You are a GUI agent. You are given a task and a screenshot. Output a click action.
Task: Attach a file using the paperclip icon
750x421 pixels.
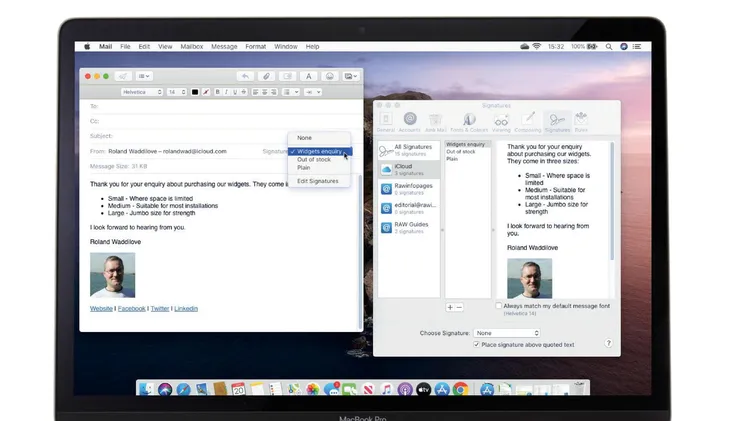click(266, 76)
